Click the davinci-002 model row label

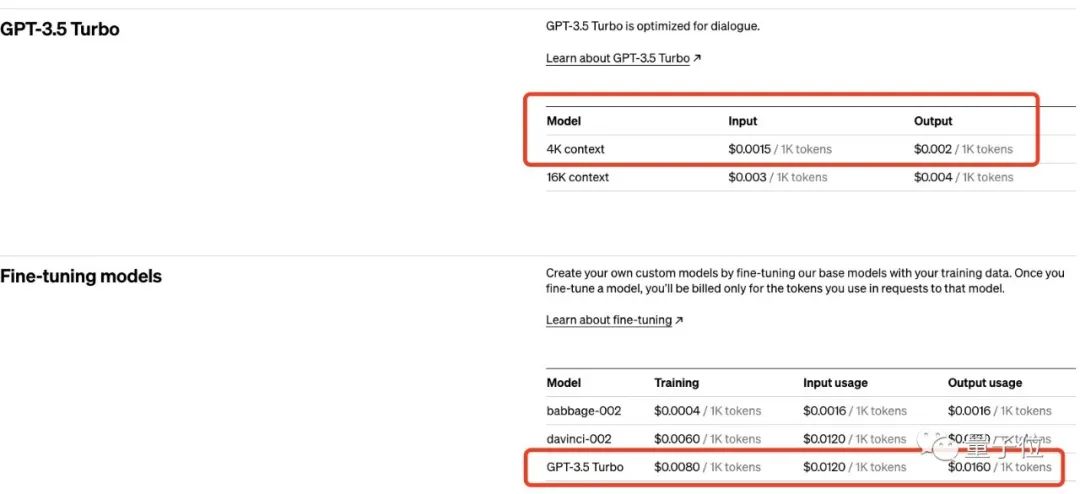click(579, 439)
